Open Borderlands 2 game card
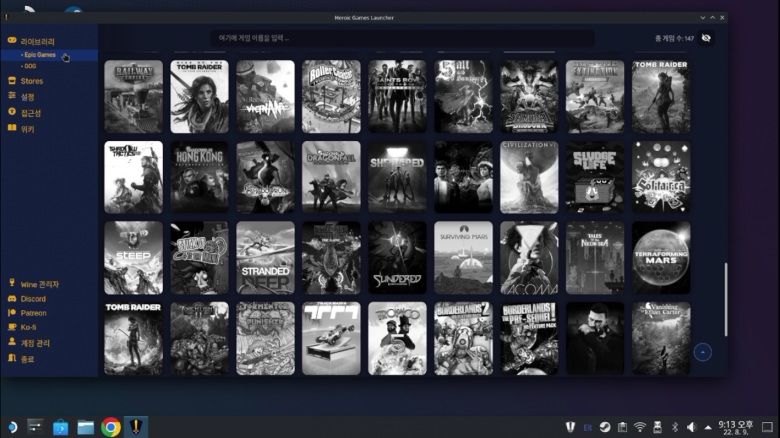The image size is (780, 438). pos(463,338)
